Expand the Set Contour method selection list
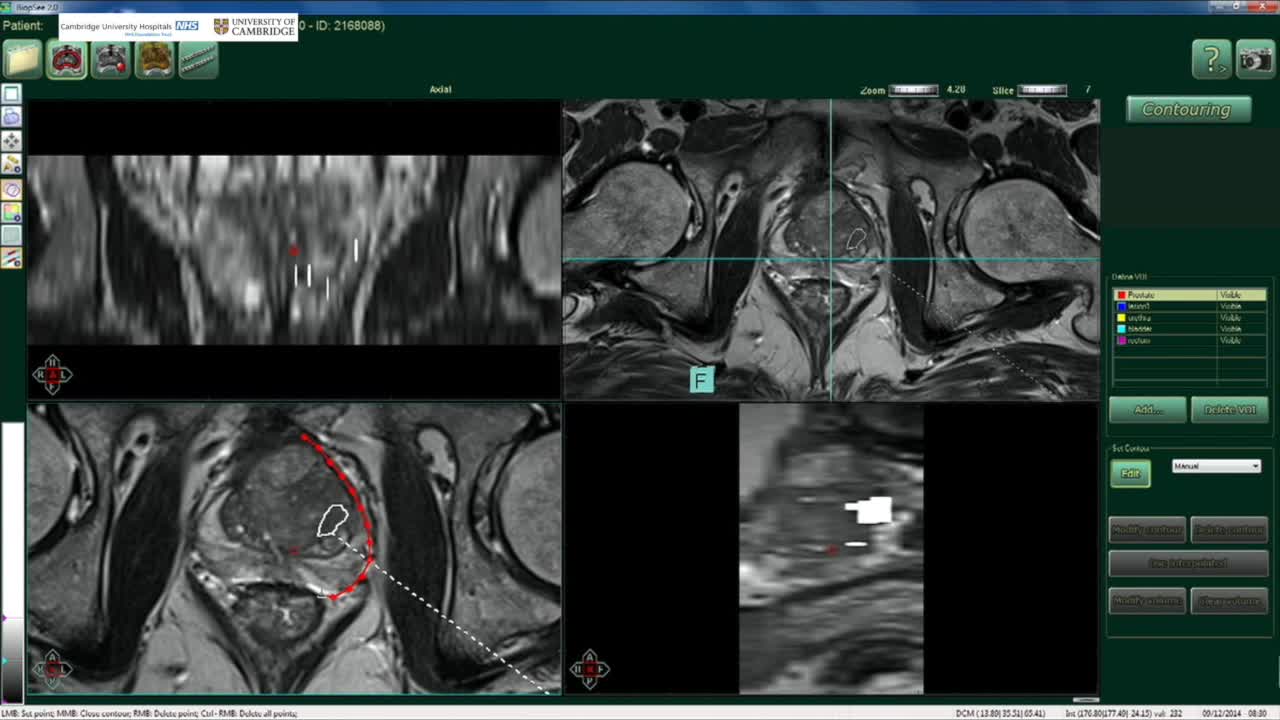This screenshot has width=1280, height=720. pyautogui.click(x=1216, y=466)
